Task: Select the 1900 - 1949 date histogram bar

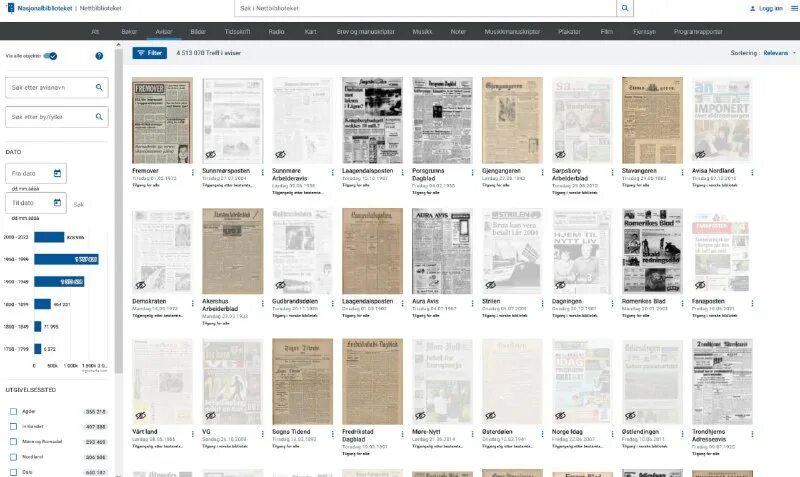Action: click(59, 282)
